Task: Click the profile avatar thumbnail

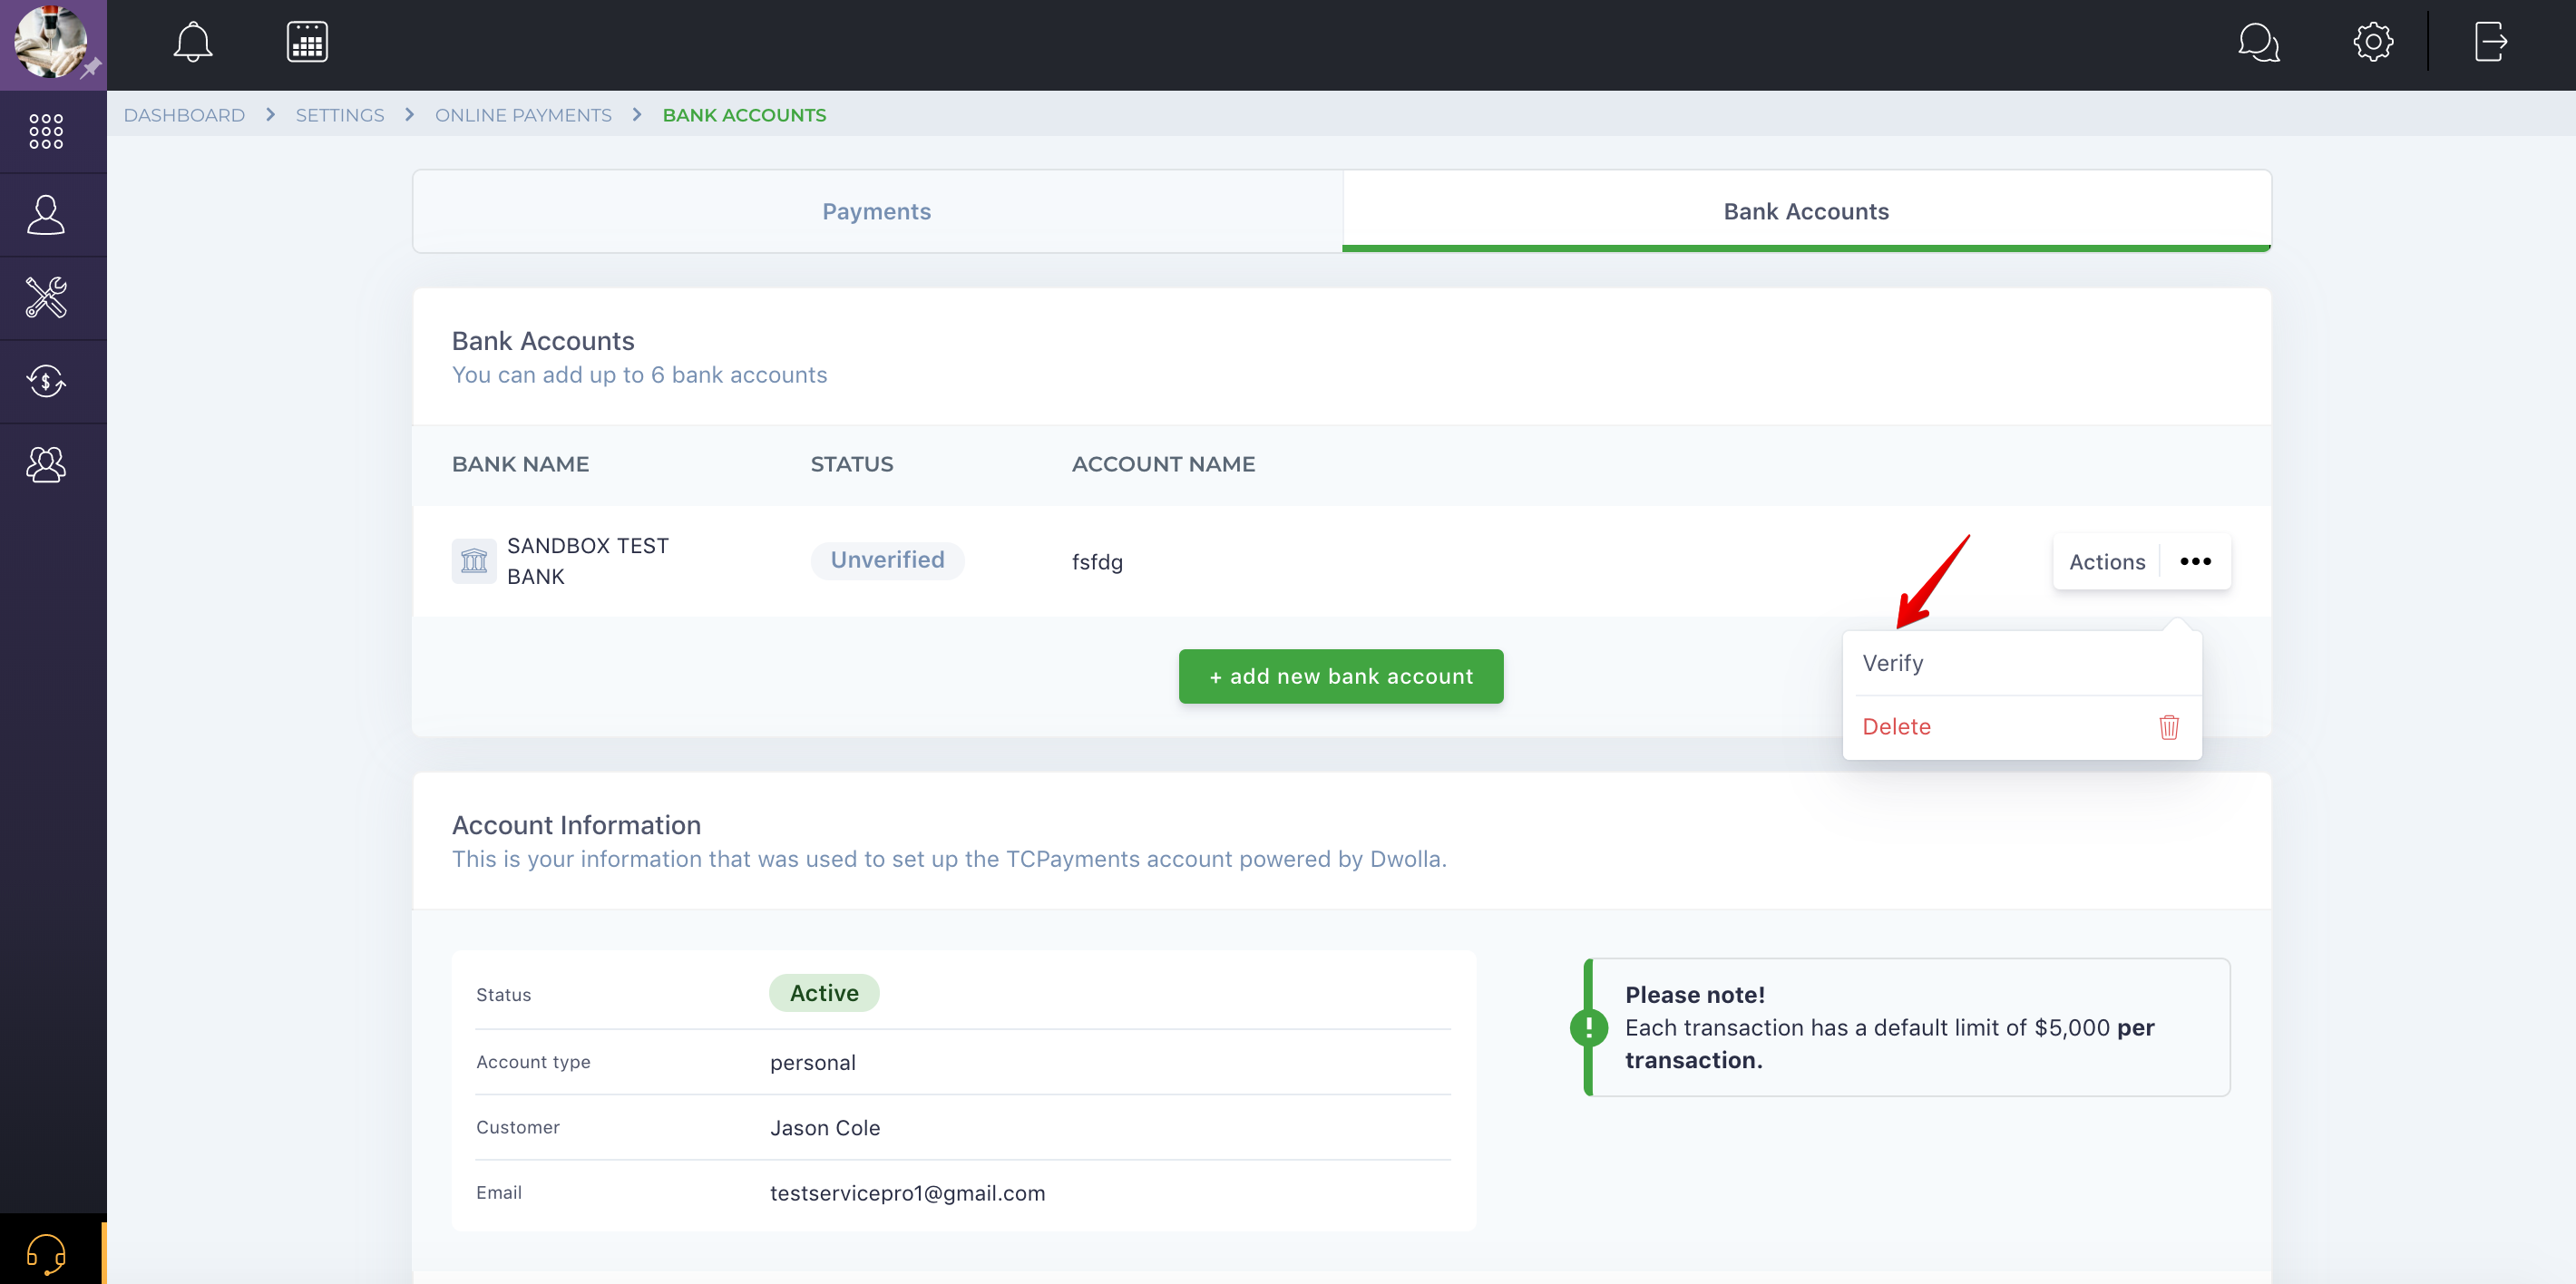Action: 50,42
